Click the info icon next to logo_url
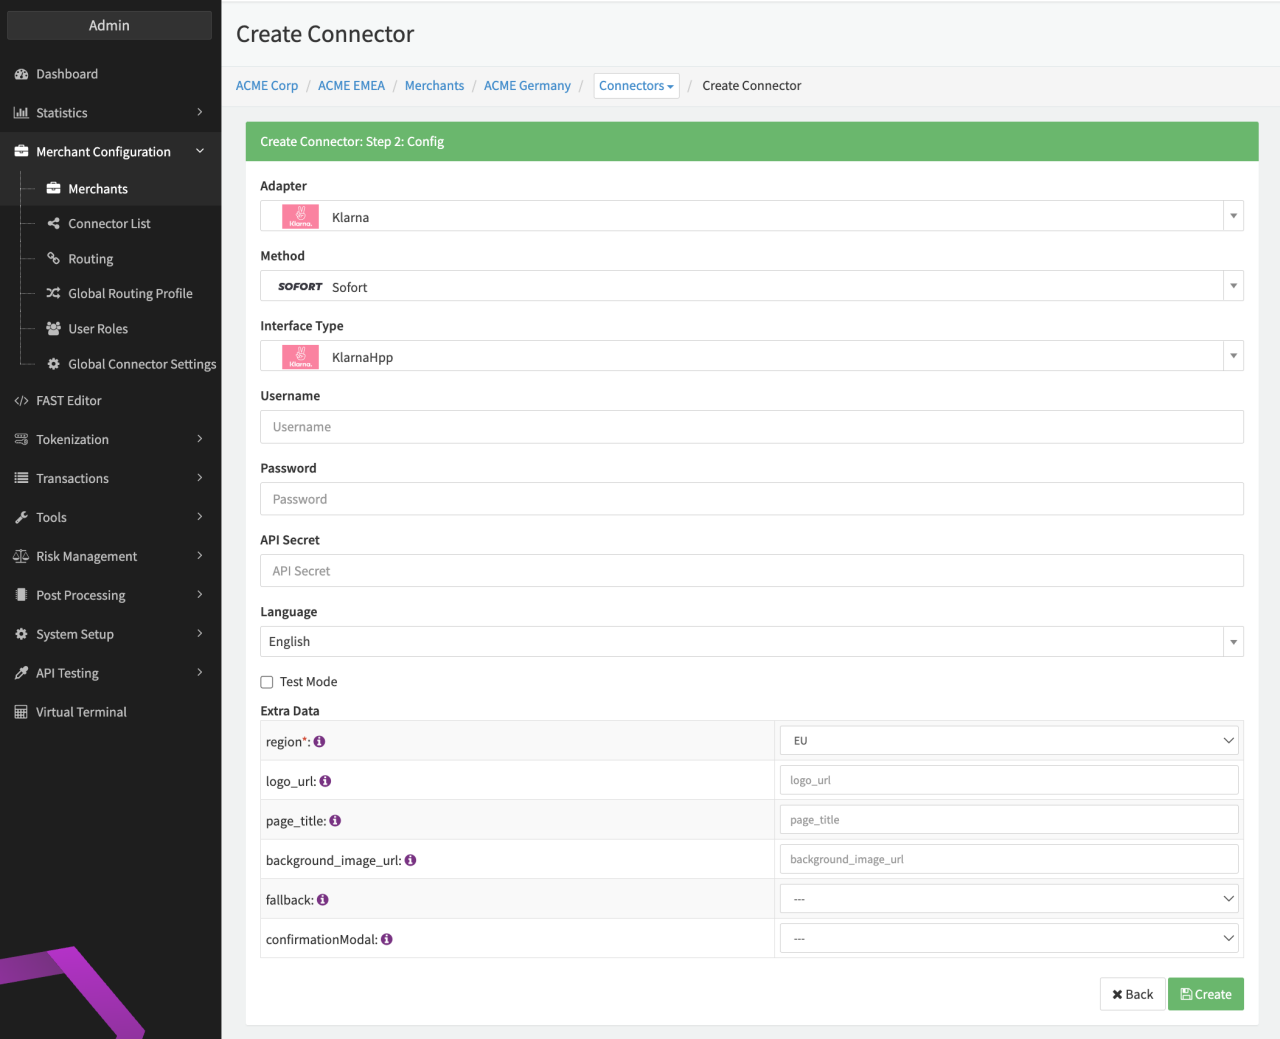 (x=325, y=781)
